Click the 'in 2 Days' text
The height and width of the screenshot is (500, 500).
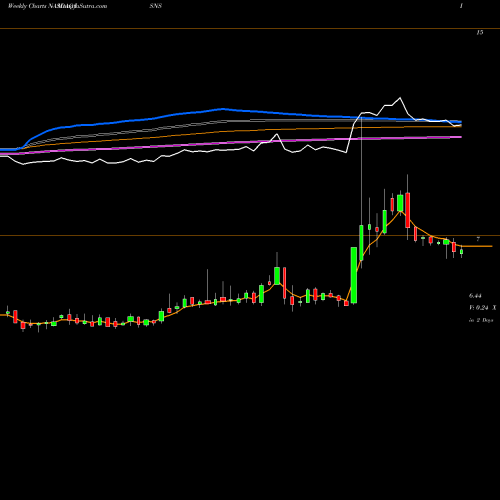point(481,320)
